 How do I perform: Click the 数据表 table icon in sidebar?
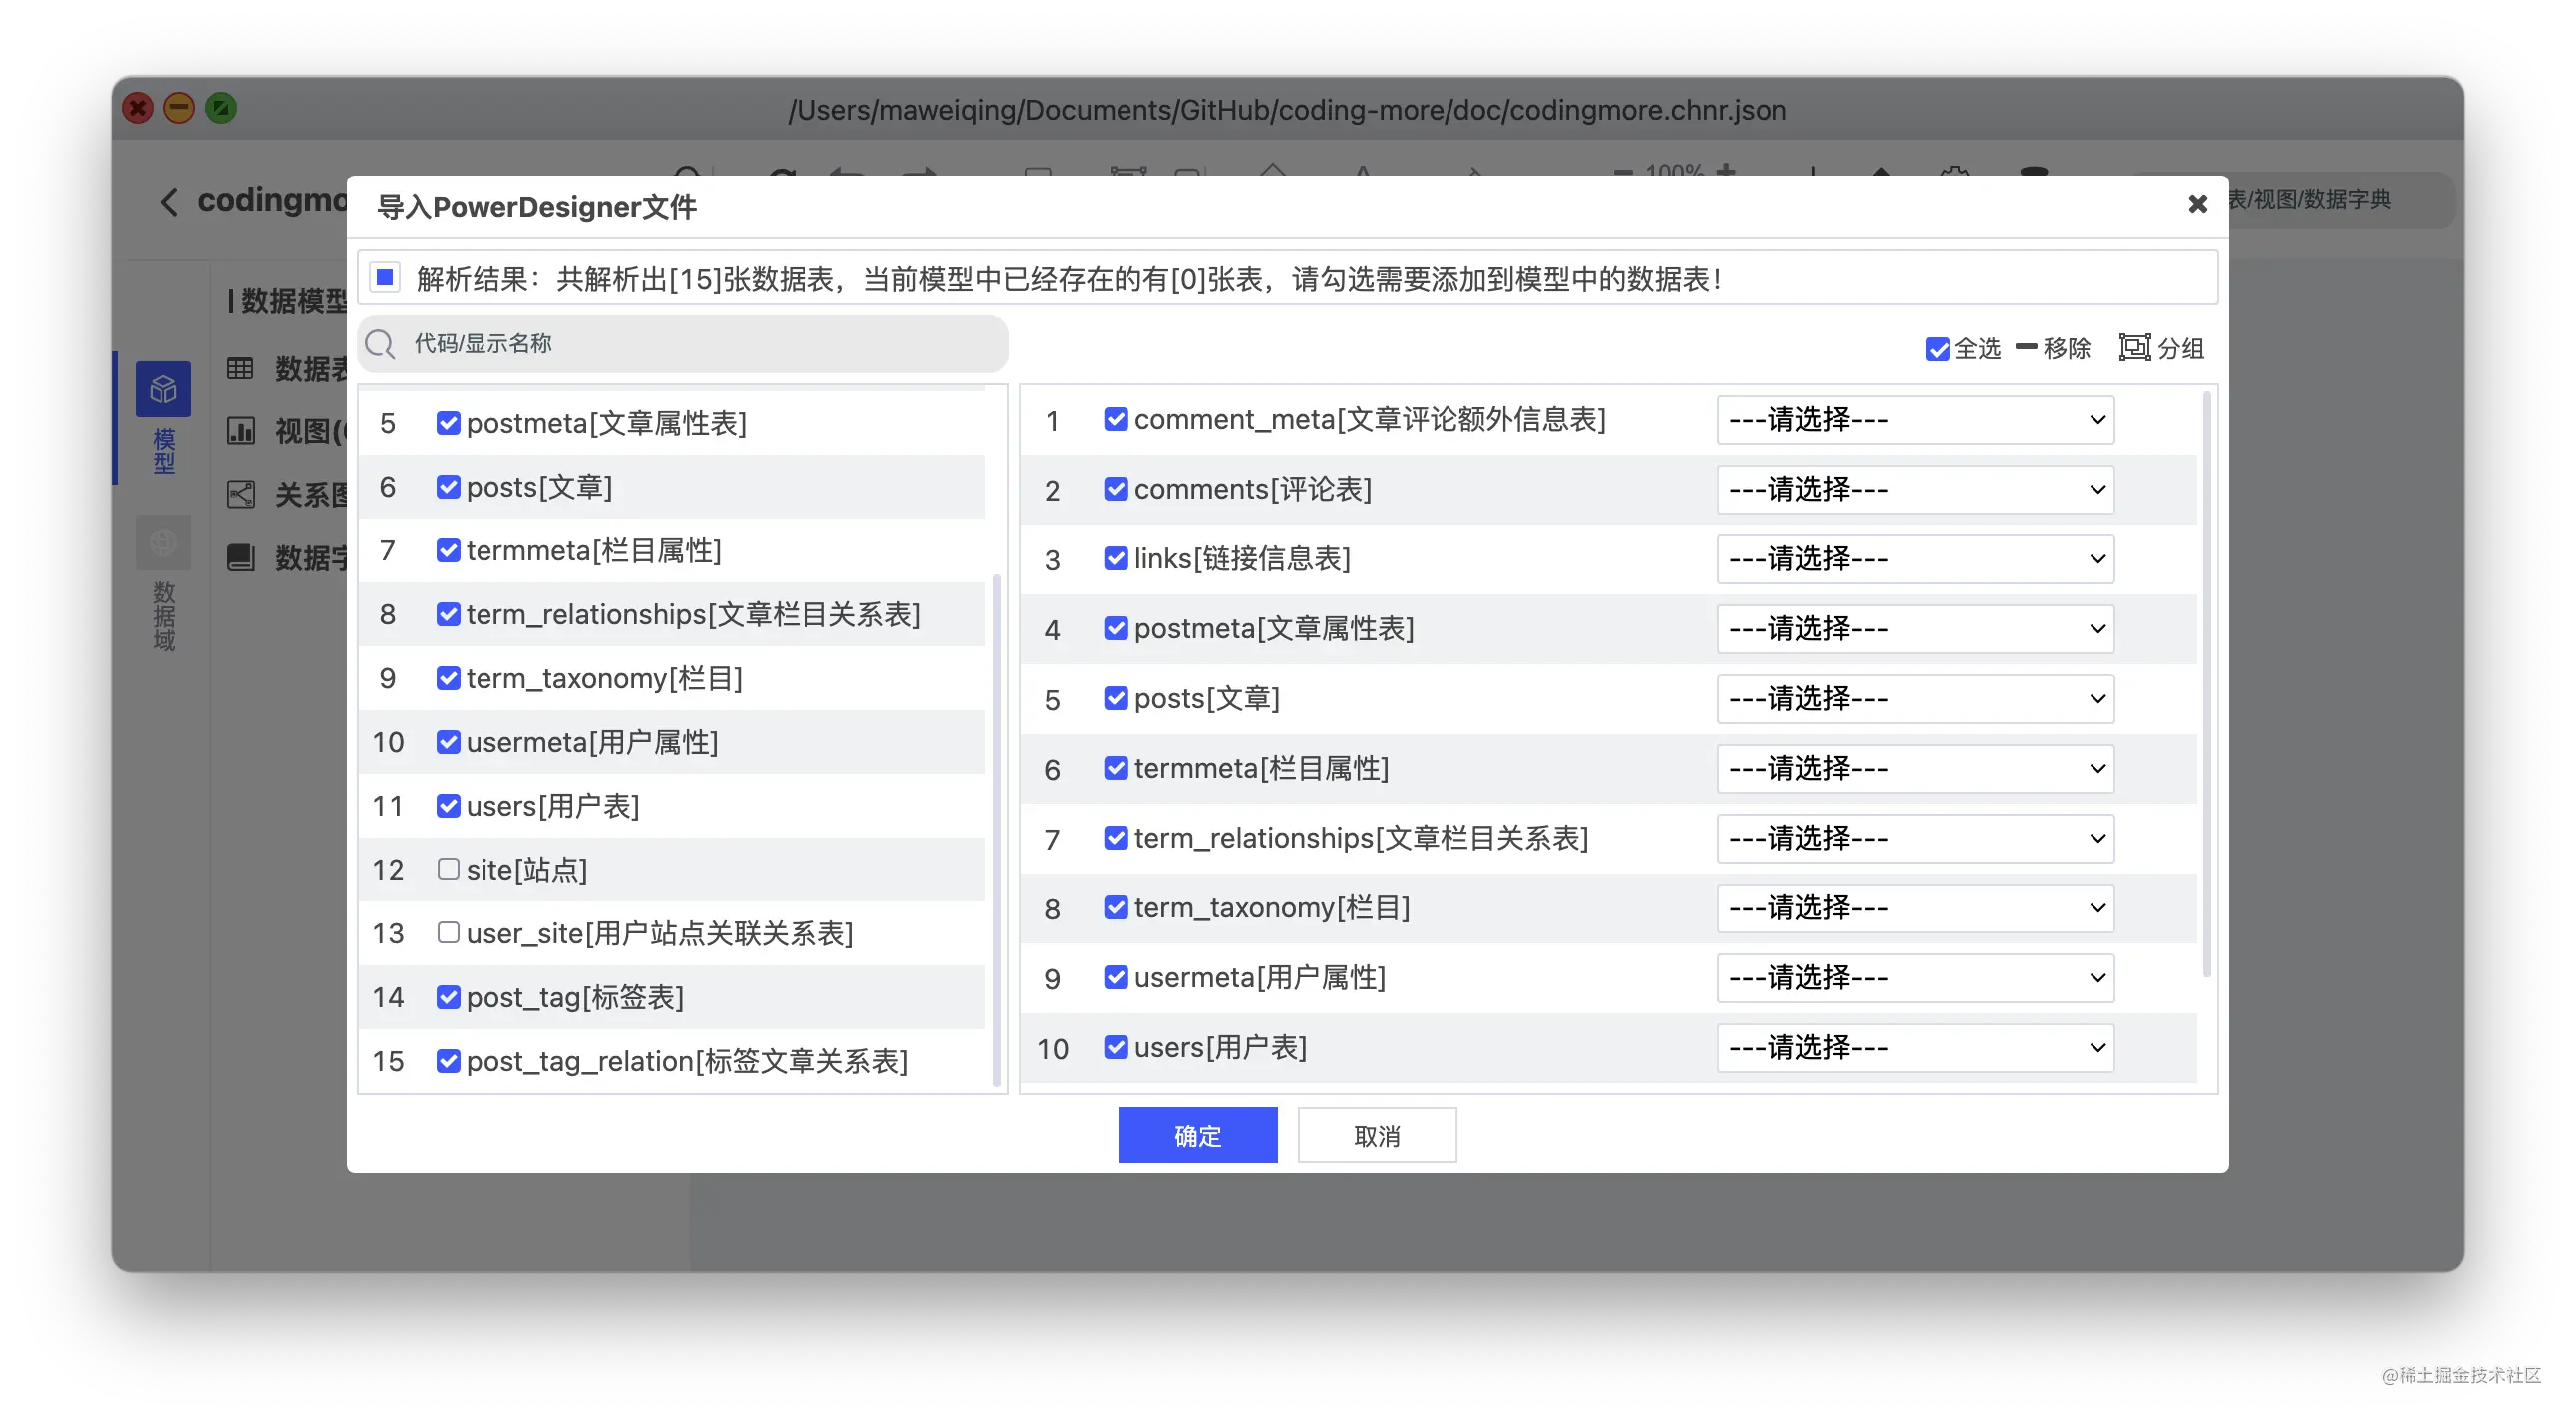[x=240, y=368]
